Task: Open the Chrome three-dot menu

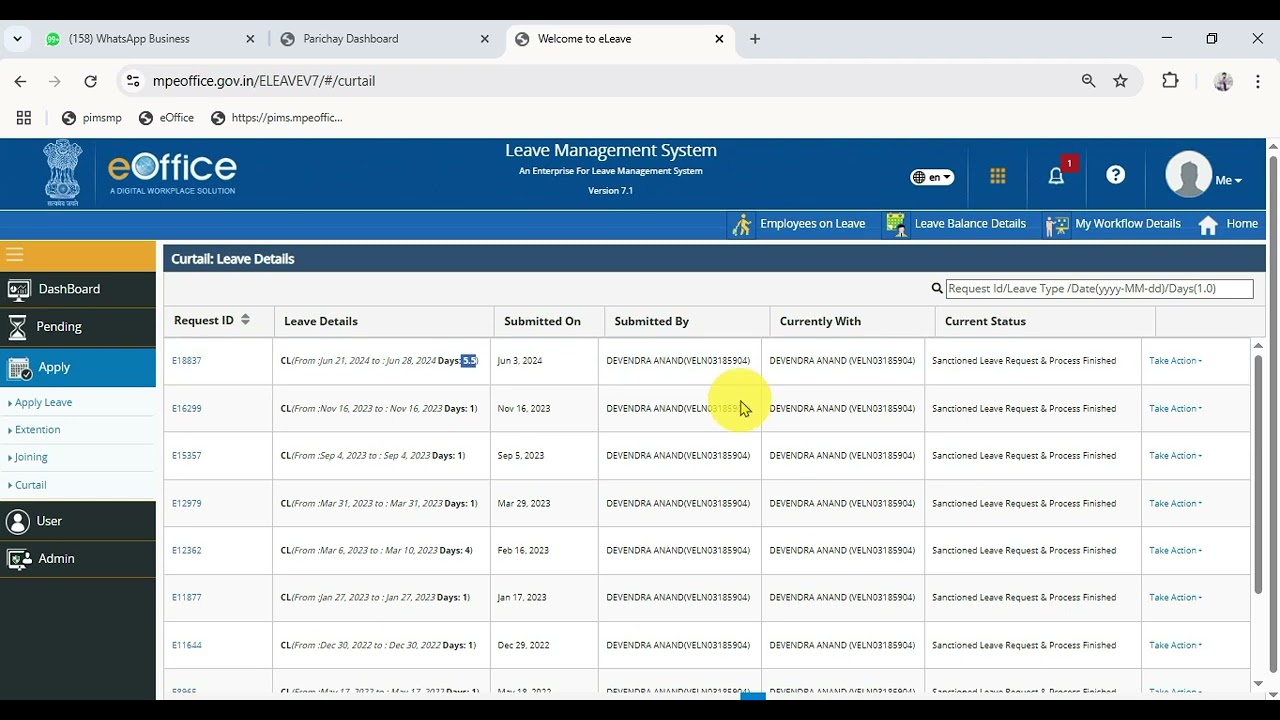Action: 1258,81
